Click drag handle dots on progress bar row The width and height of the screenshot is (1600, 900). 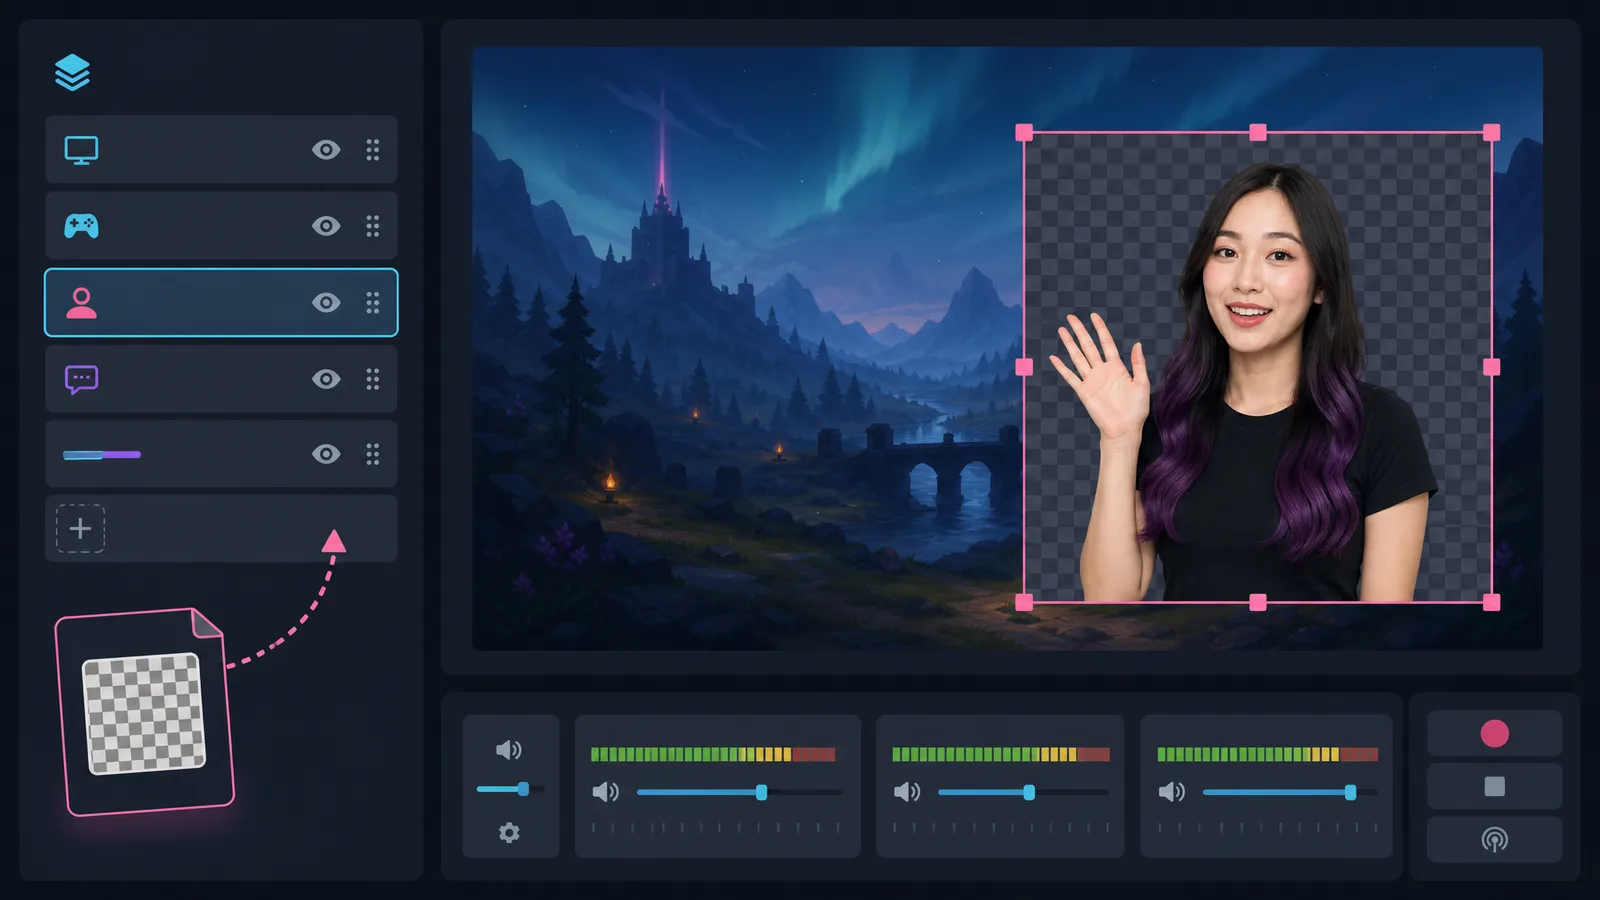[x=373, y=454]
